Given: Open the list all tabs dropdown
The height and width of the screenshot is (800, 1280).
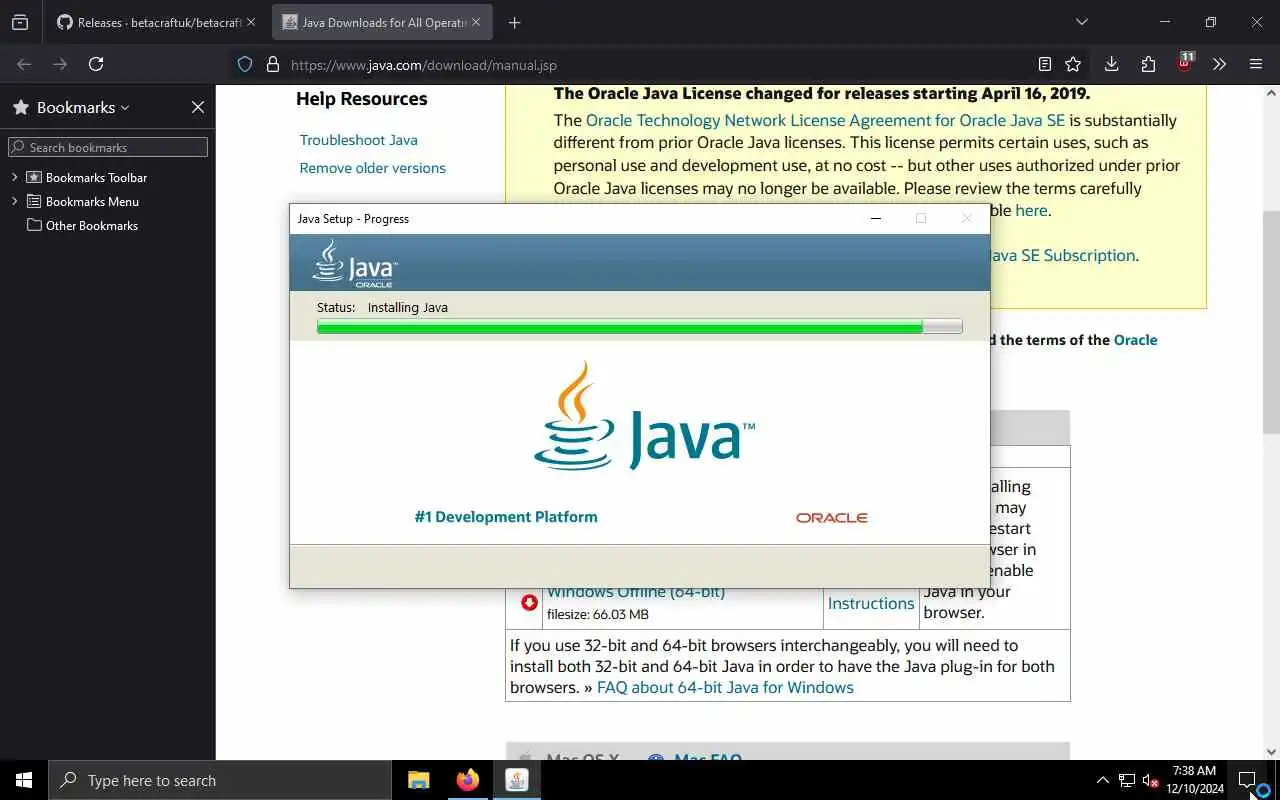Looking at the screenshot, I should point(1081,22).
